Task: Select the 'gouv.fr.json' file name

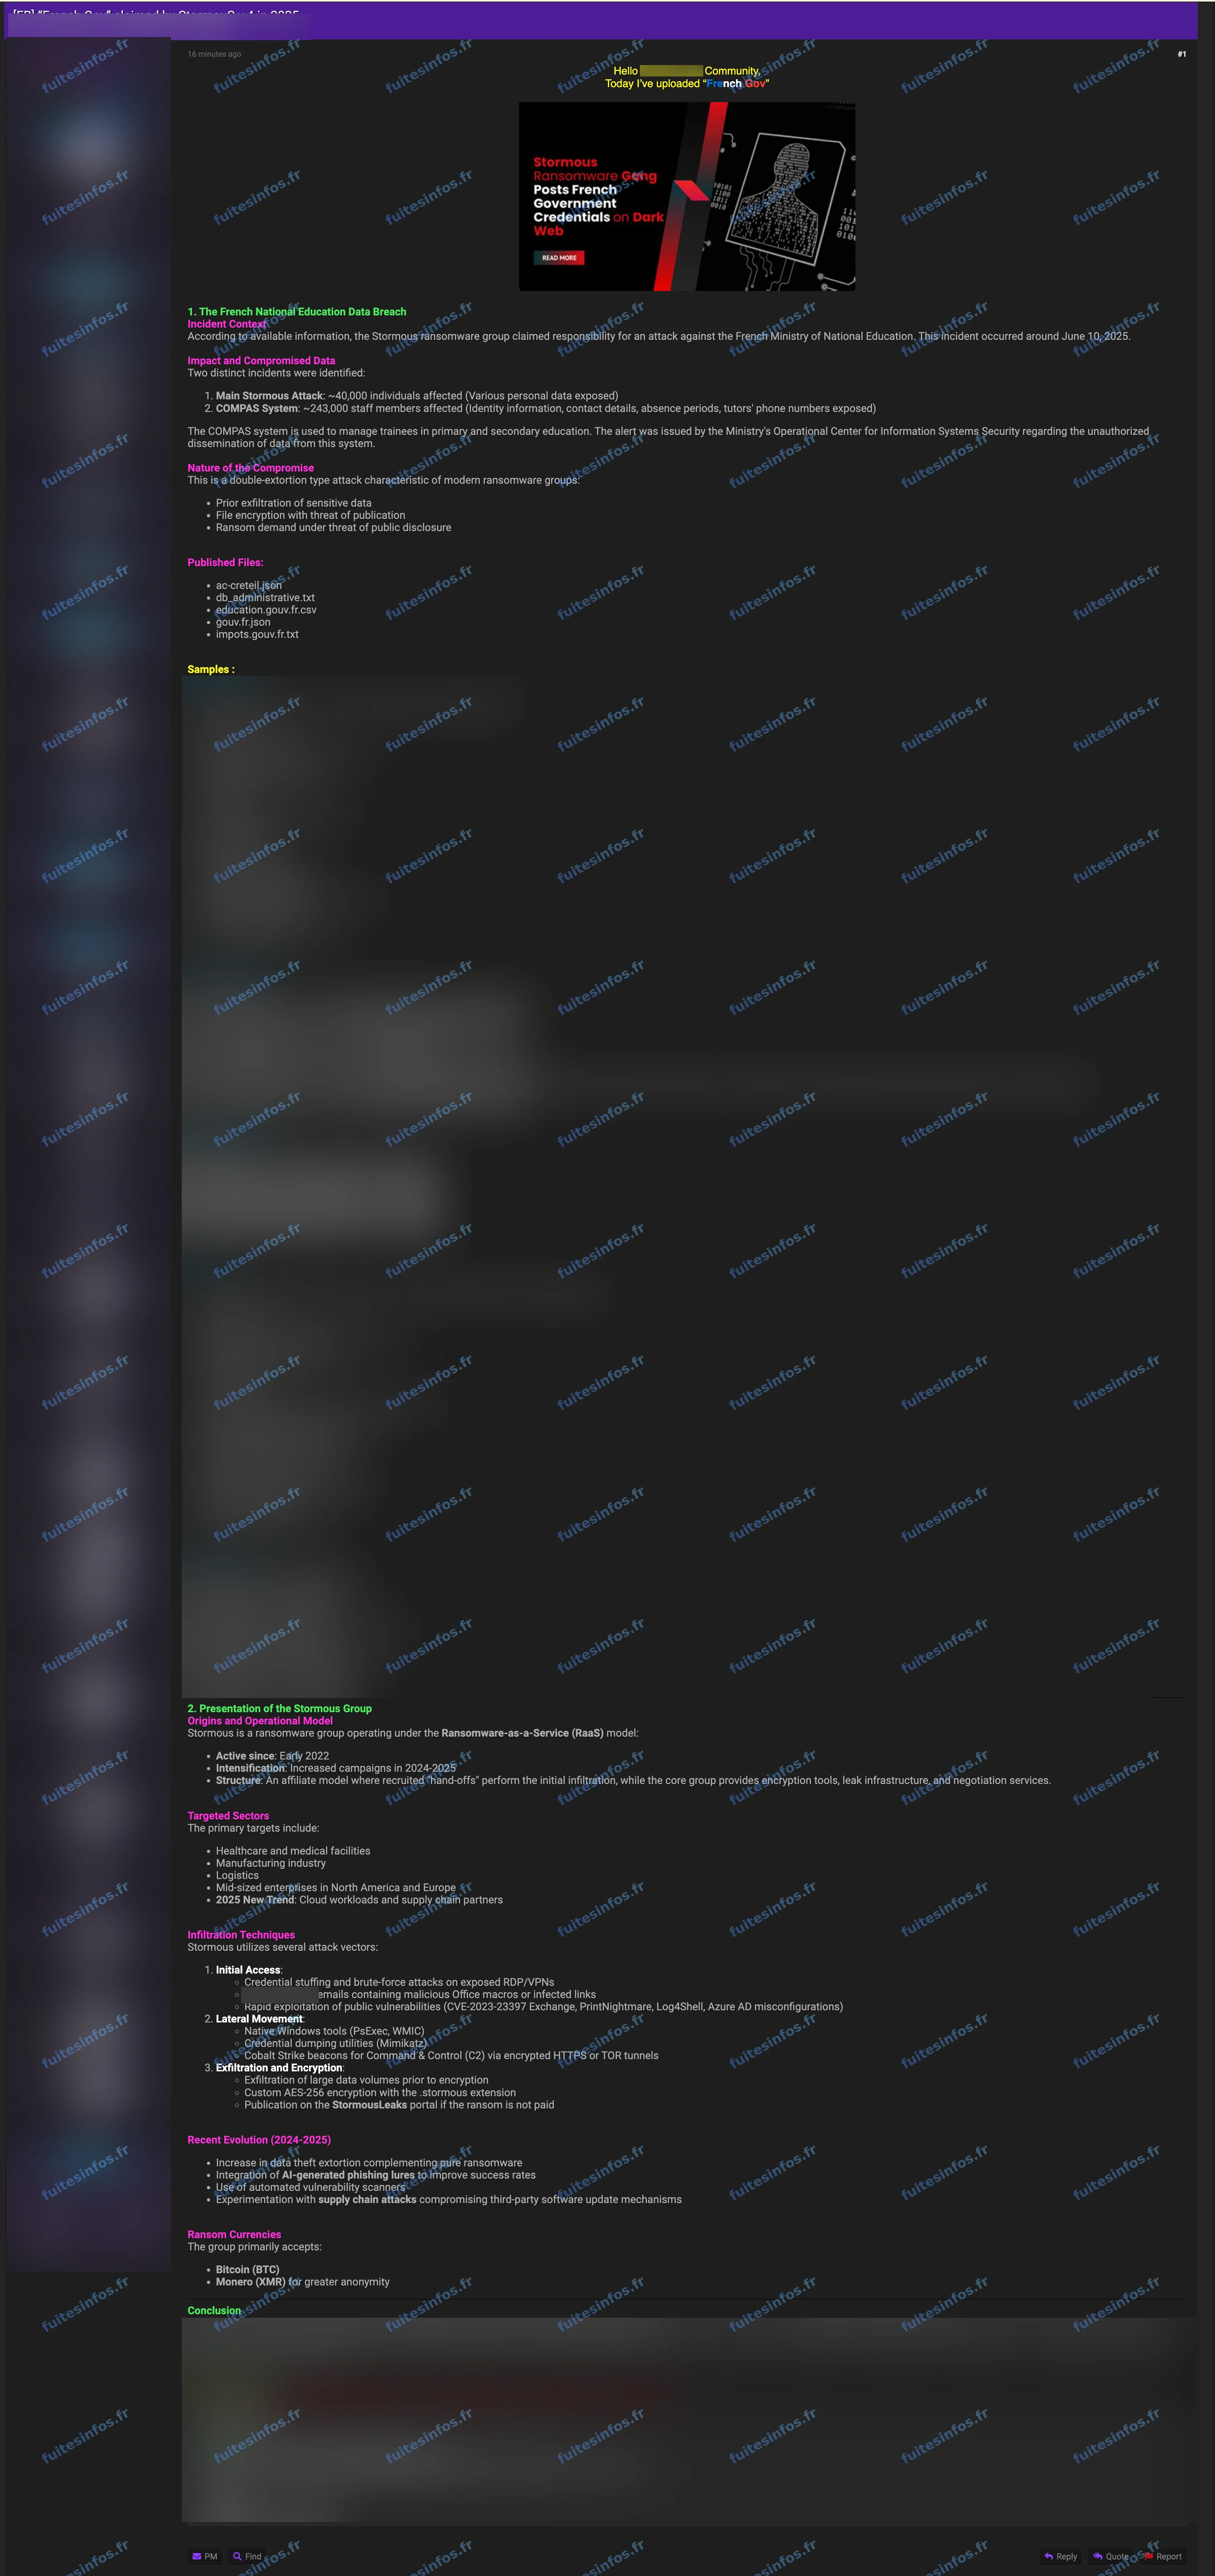Action: [x=243, y=622]
